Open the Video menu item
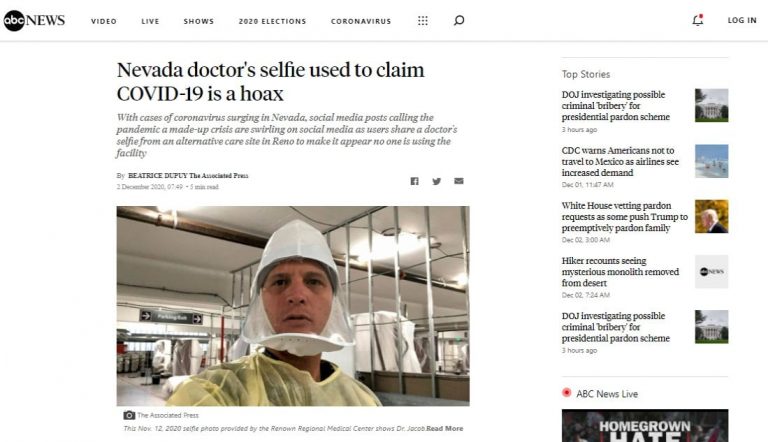768x442 pixels. pos(104,21)
